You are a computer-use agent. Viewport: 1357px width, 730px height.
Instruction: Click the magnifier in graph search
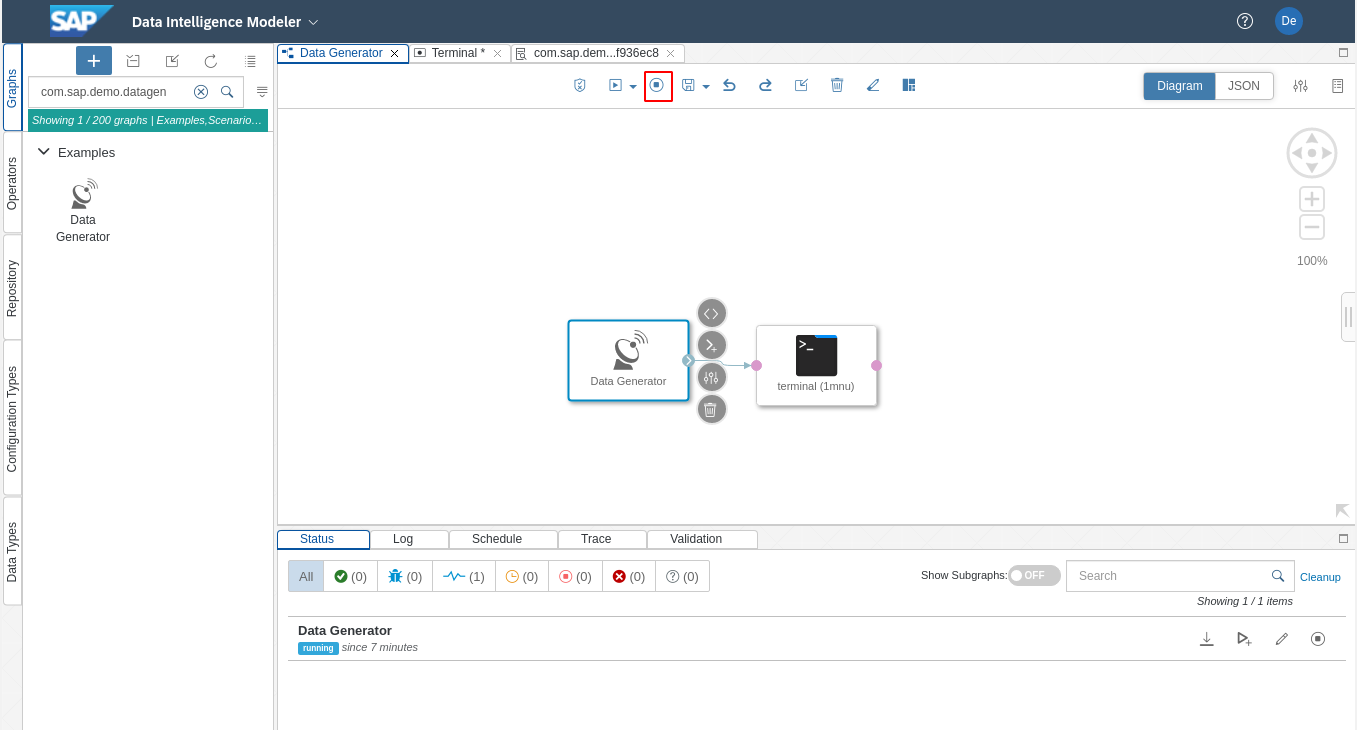click(227, 92)
